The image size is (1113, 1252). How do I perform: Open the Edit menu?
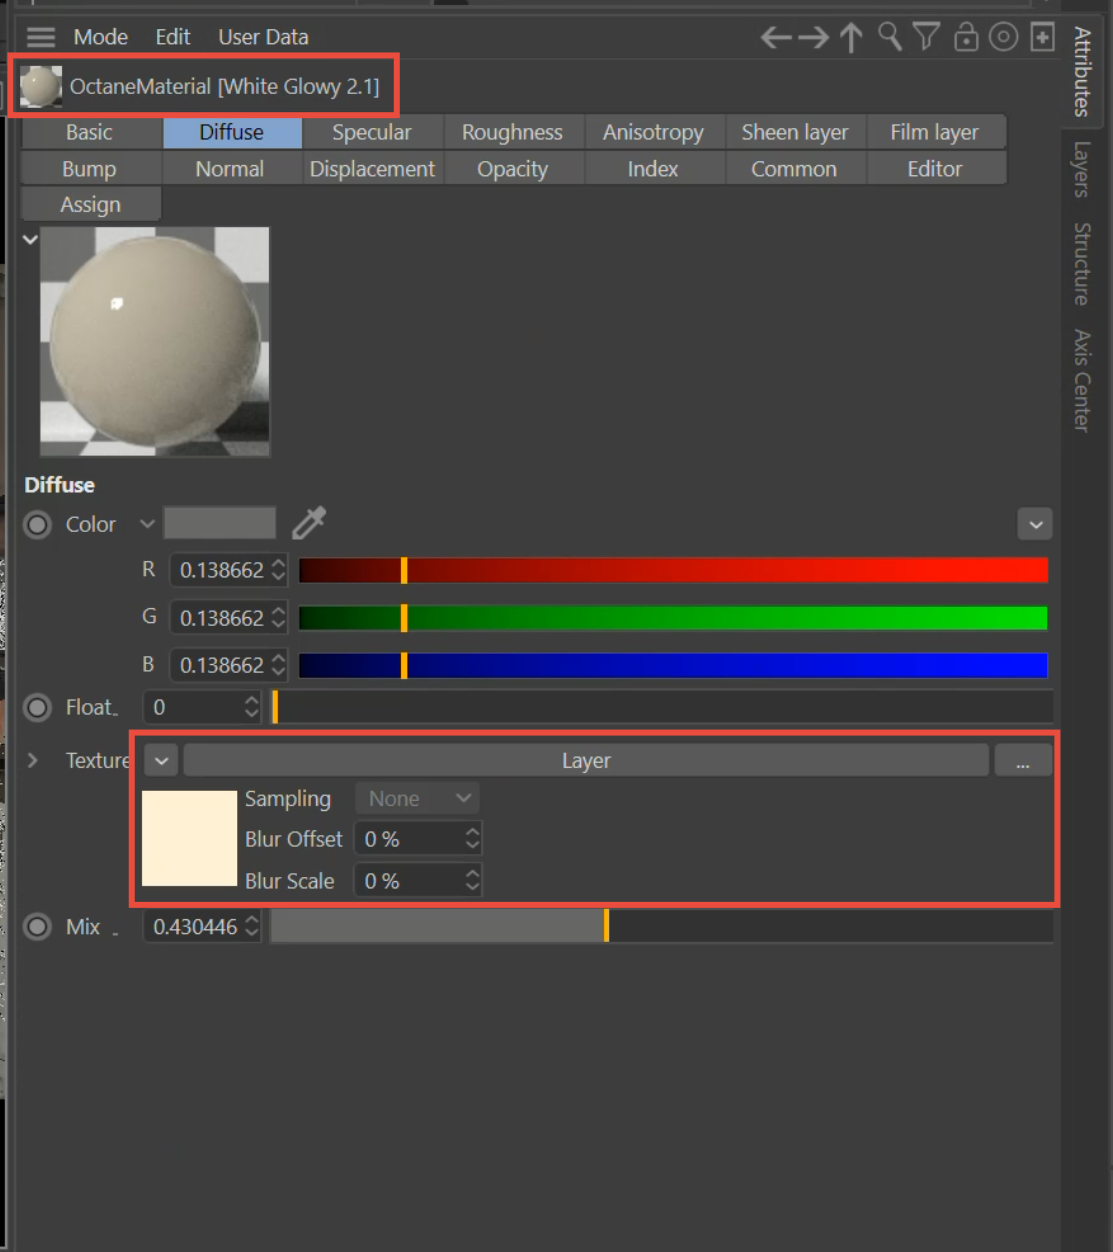(172, 37)
